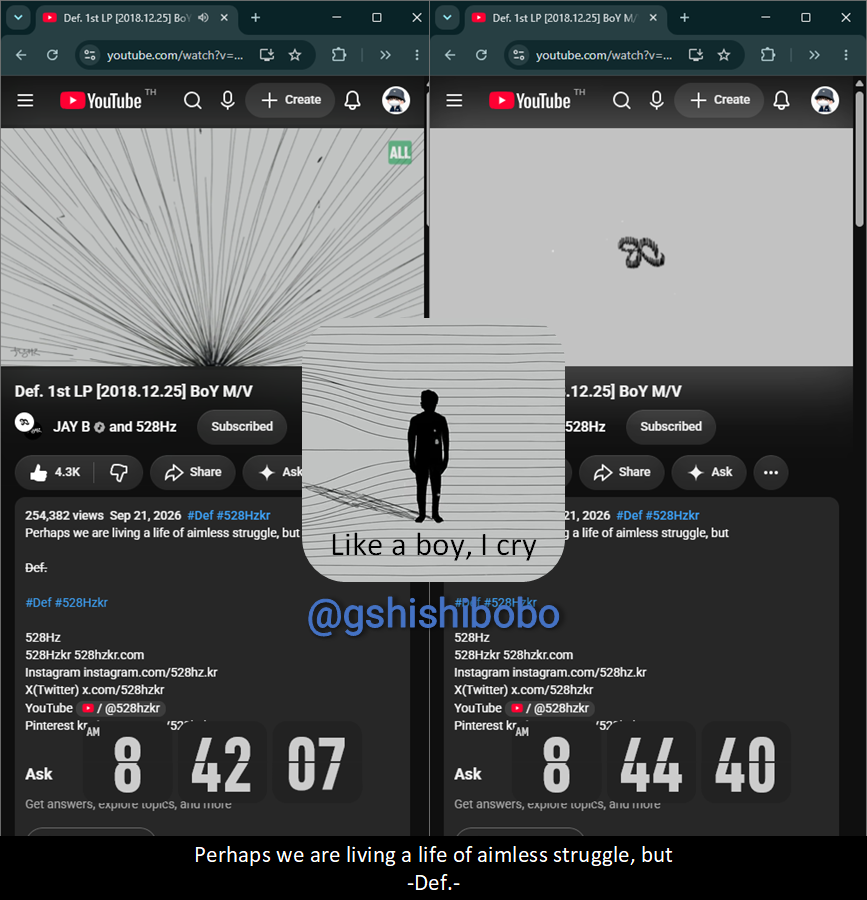
Task: Click install app icon in left address bar
Action: coord(267,55)
